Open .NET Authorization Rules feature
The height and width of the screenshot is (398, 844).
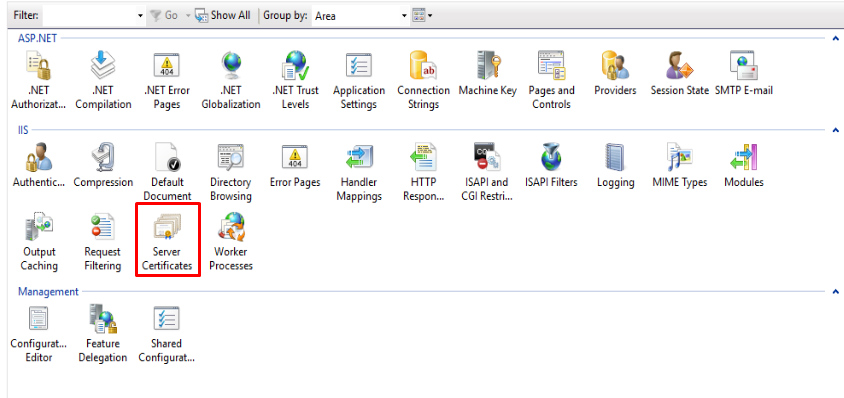(x=39, y=81)
